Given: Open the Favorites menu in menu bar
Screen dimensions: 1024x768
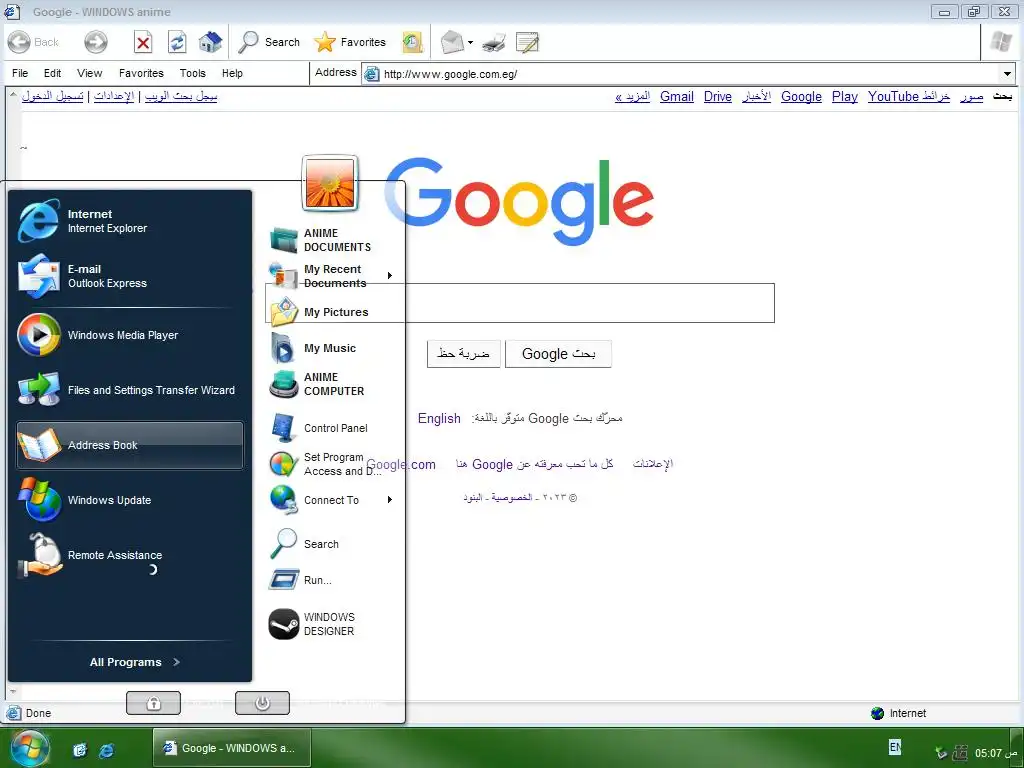Looking at the screenshot, I should [141, 73].
